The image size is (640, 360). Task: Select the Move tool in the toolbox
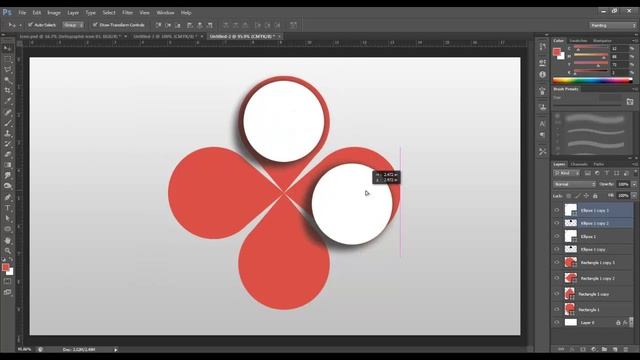pyautogui.click(x=7, y=48)
